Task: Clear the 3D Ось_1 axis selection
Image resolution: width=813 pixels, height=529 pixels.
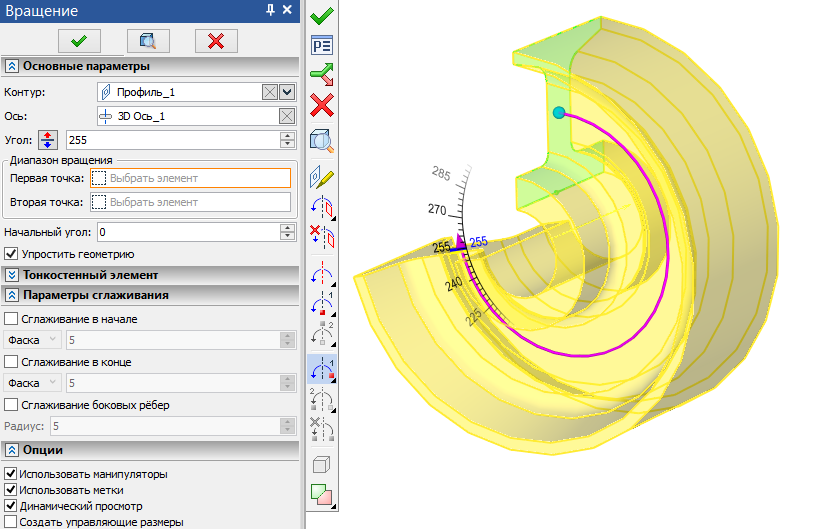Action: click(x=287, y=116)
